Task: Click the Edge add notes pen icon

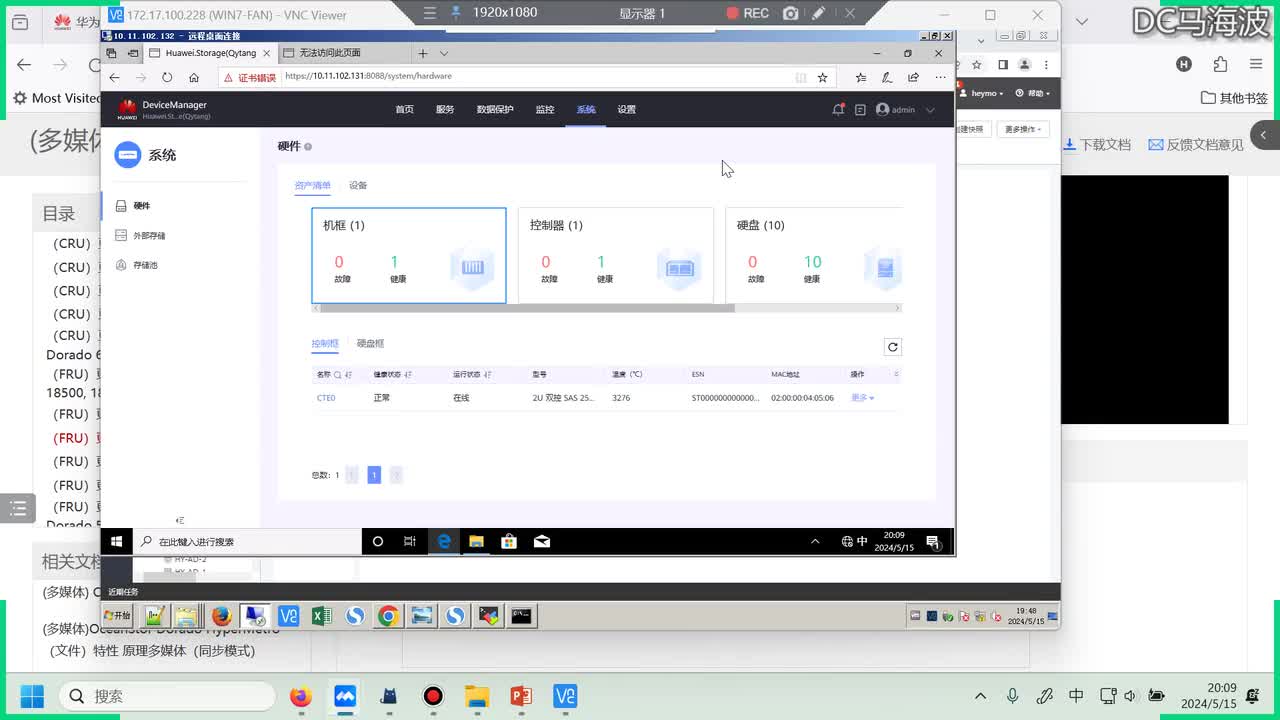Action: pos(887,77)
